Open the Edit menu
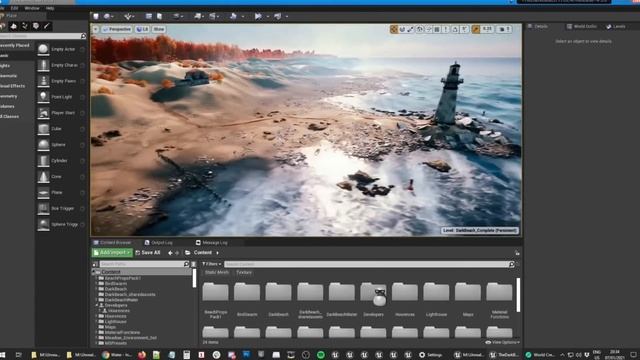This screenshot has height=360, width=640. [15, 8]
